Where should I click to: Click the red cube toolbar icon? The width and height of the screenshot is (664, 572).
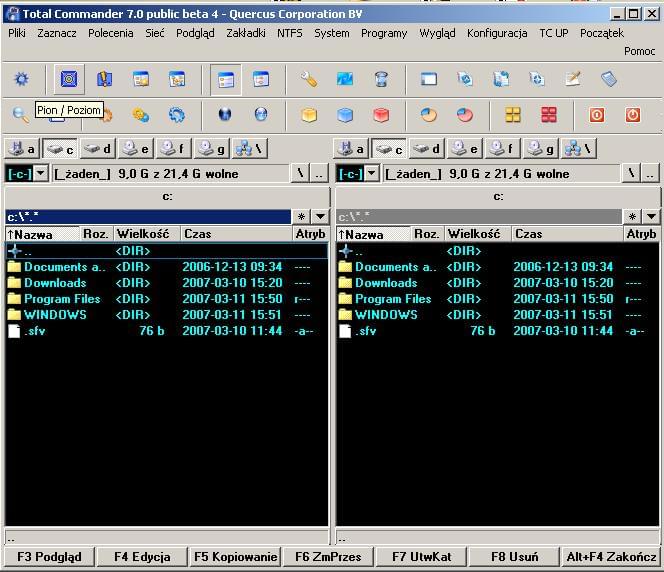click(381, 115)
